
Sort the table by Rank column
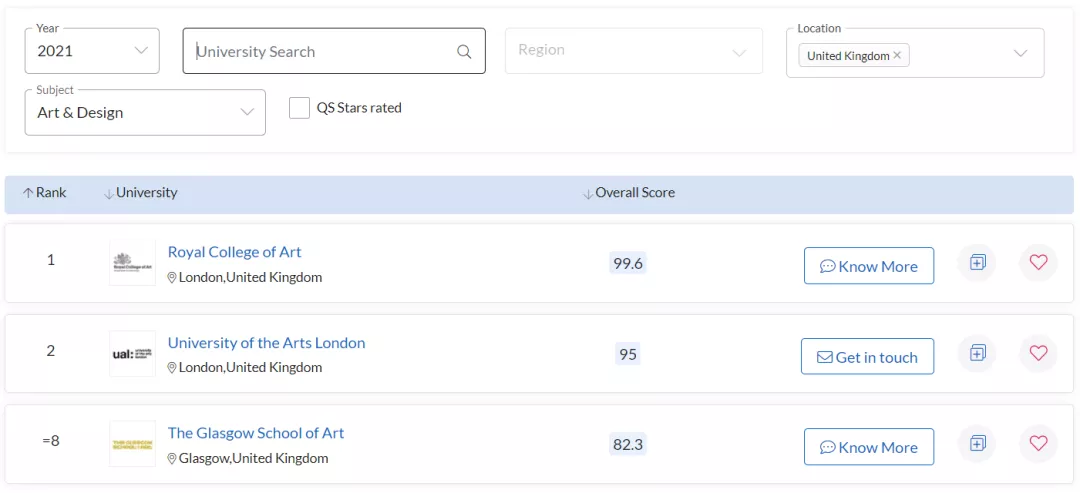point(45,193)
